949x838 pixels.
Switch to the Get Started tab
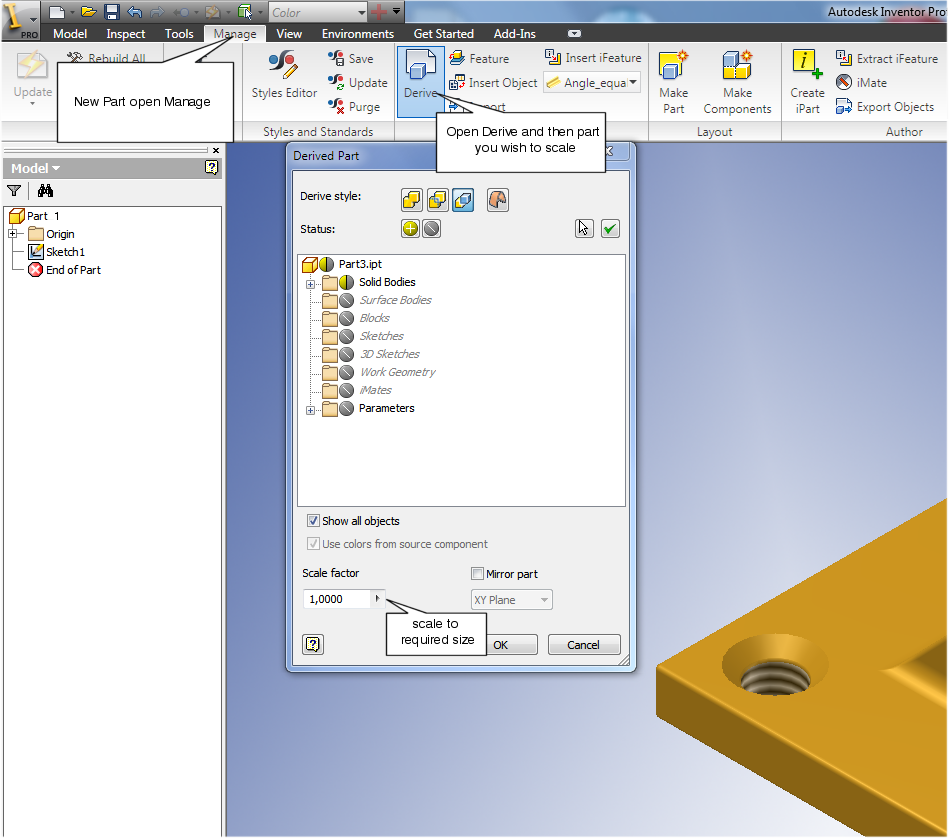pyautogui.click(x=444, y=34)
